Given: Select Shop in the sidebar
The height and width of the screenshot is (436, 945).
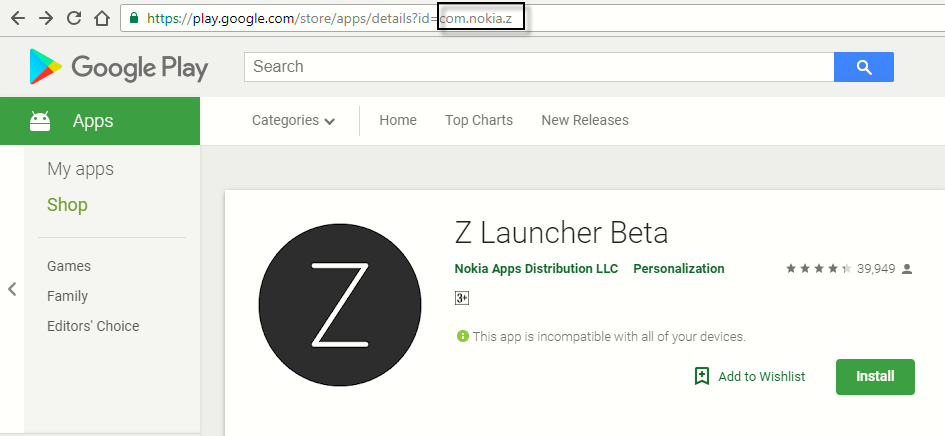Looking at the screenshot, I should point(68,205).
